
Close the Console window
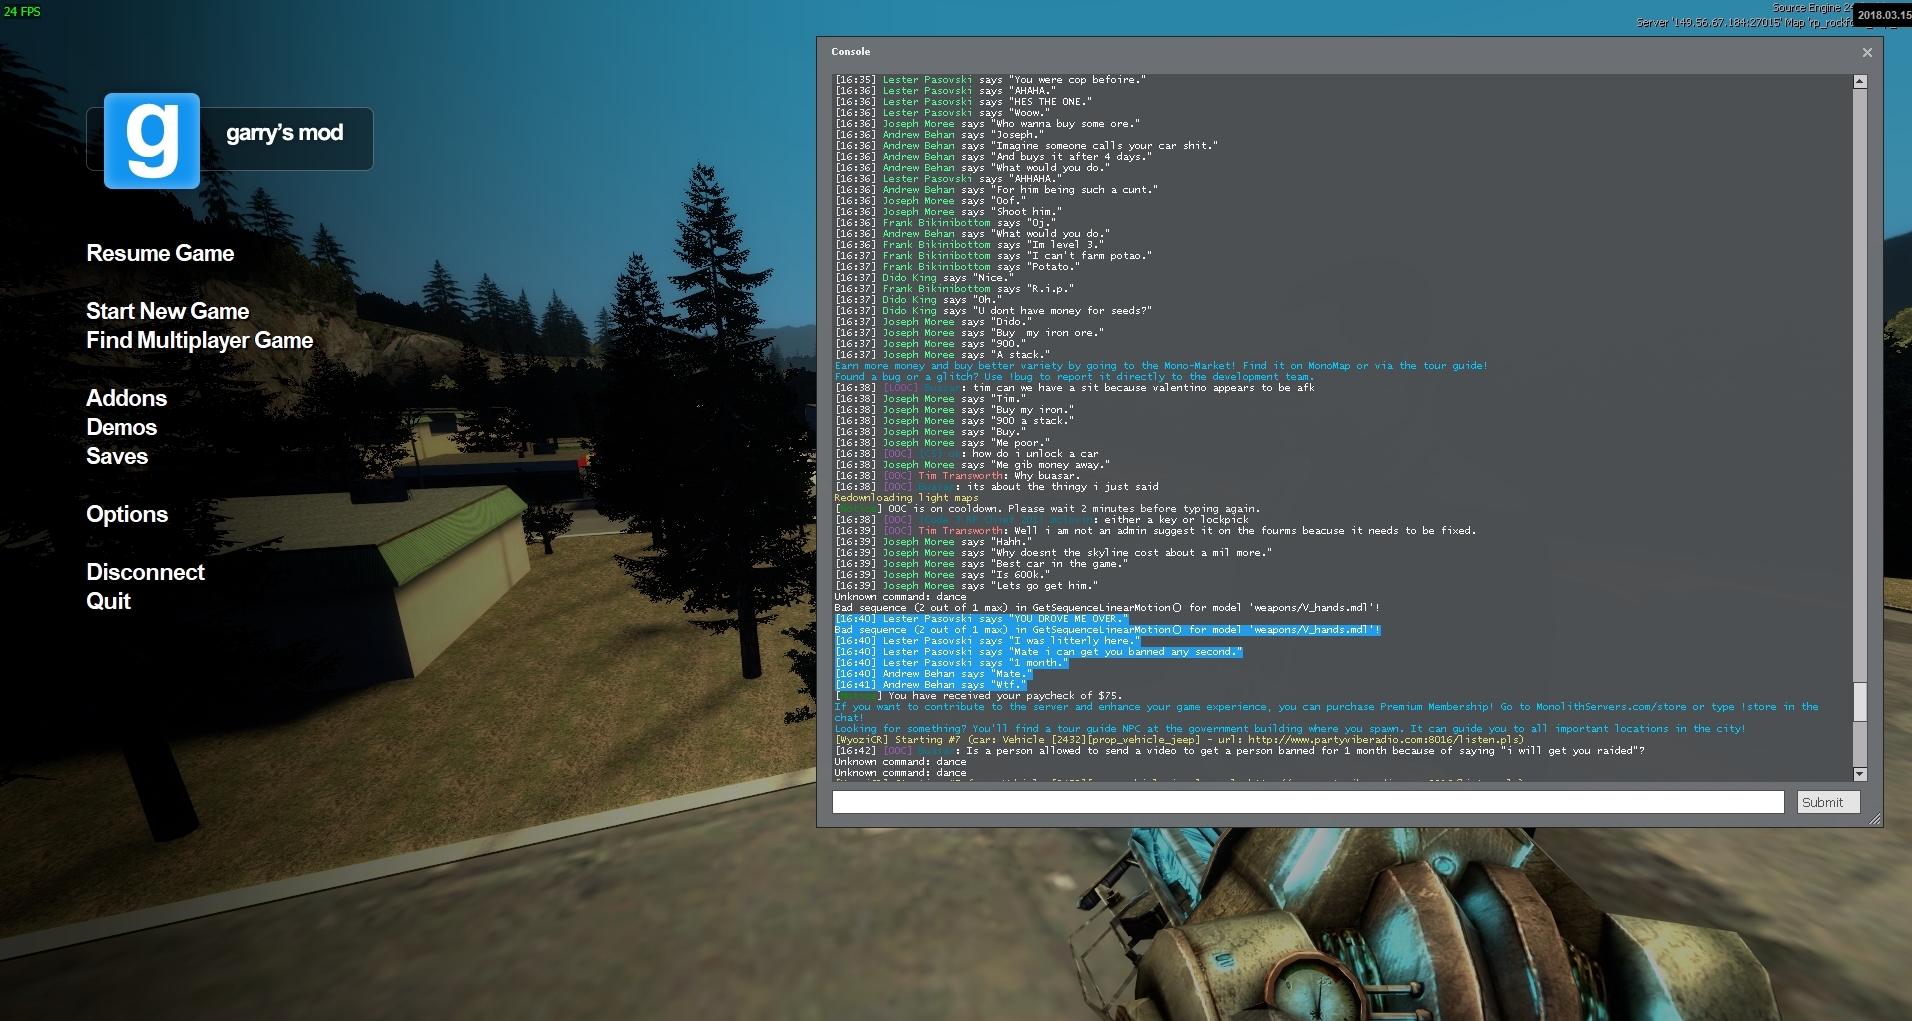click(x=1866, y=52)
